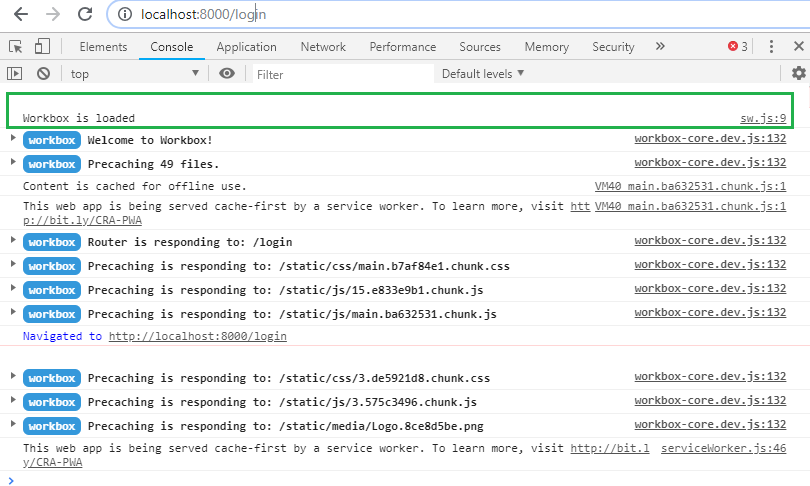Expand the 15.e833e9b1.chunk.js log entry
This screenshot has width=810, height=486.
coord(13,288)
